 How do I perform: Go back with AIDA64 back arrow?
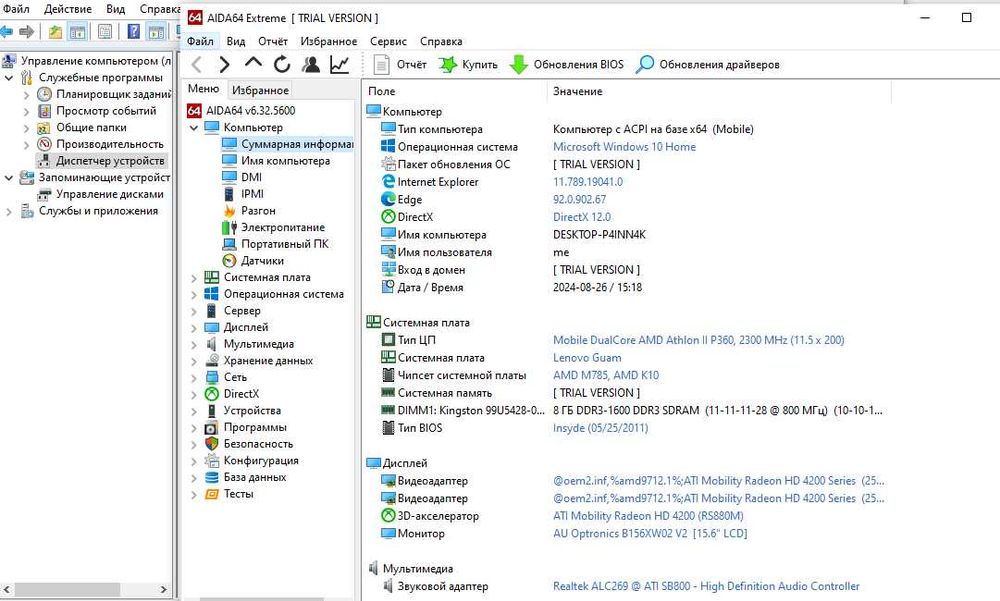tap(196, 64)
